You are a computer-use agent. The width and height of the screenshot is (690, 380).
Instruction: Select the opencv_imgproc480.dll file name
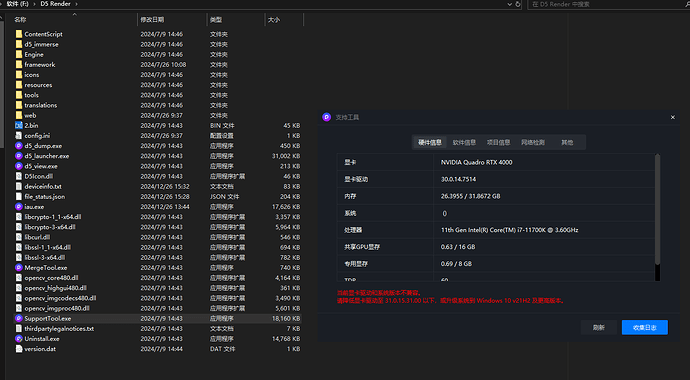(57, 308)
